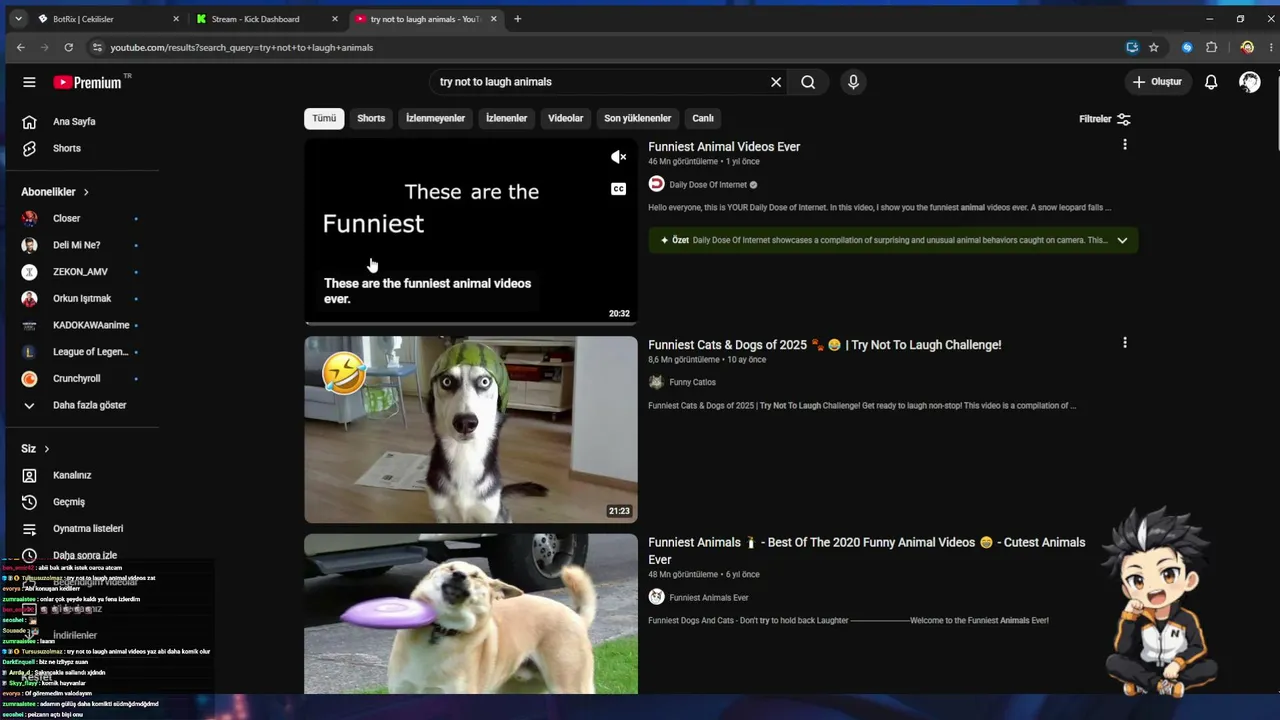
Task: Unmute the video preview thumbnail
Action: (619, 157)
